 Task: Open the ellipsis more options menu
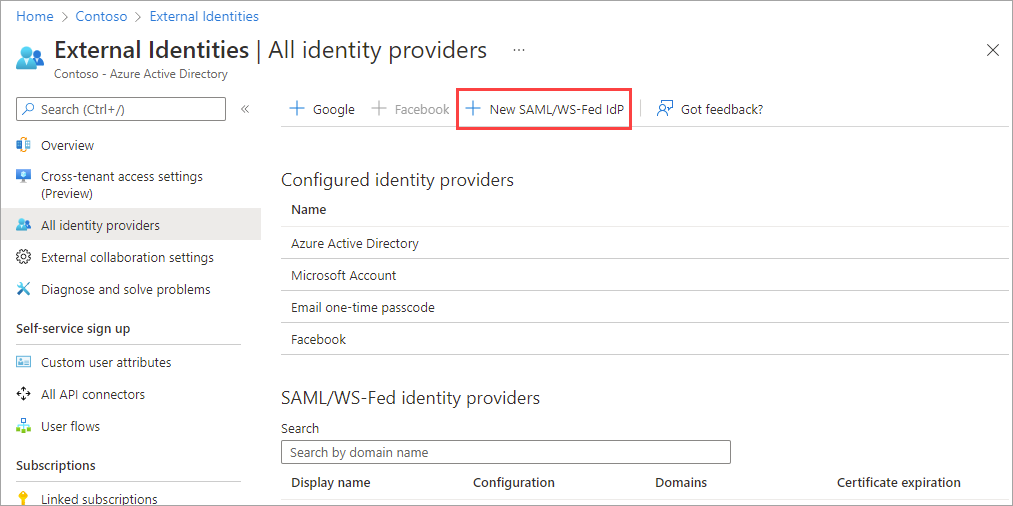[519, 49]
